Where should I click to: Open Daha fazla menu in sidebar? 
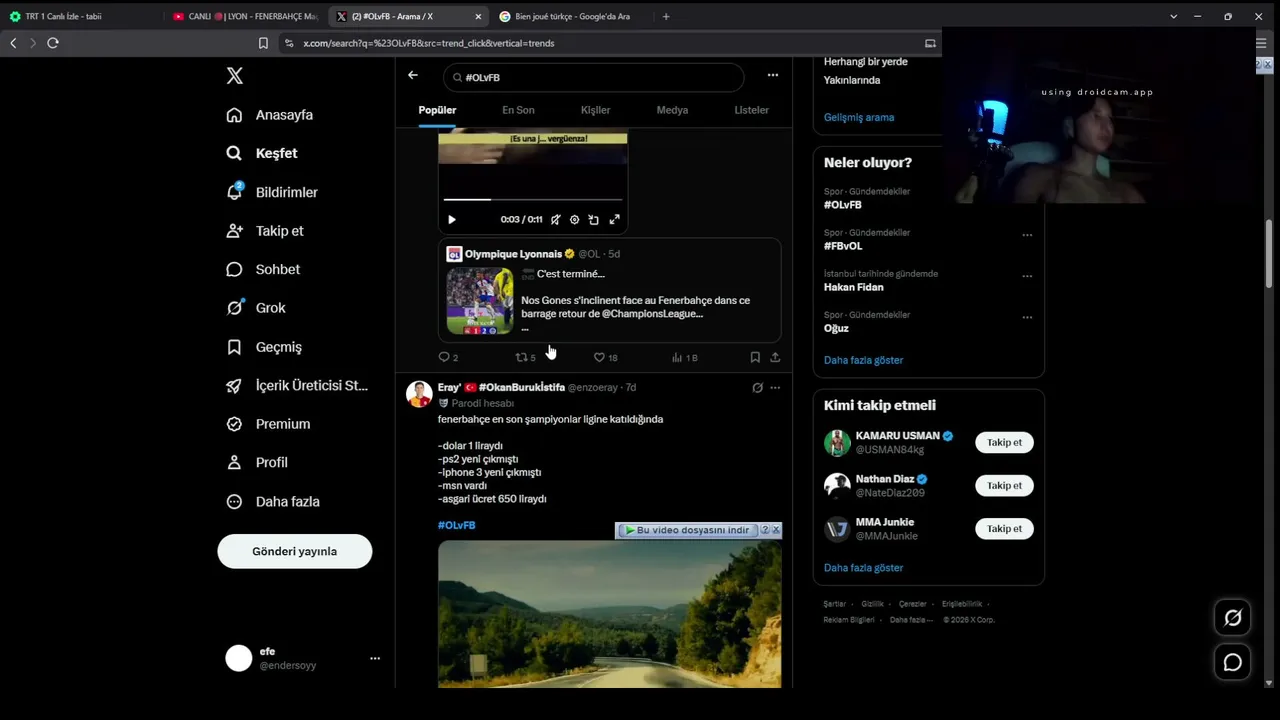point(273,501)
